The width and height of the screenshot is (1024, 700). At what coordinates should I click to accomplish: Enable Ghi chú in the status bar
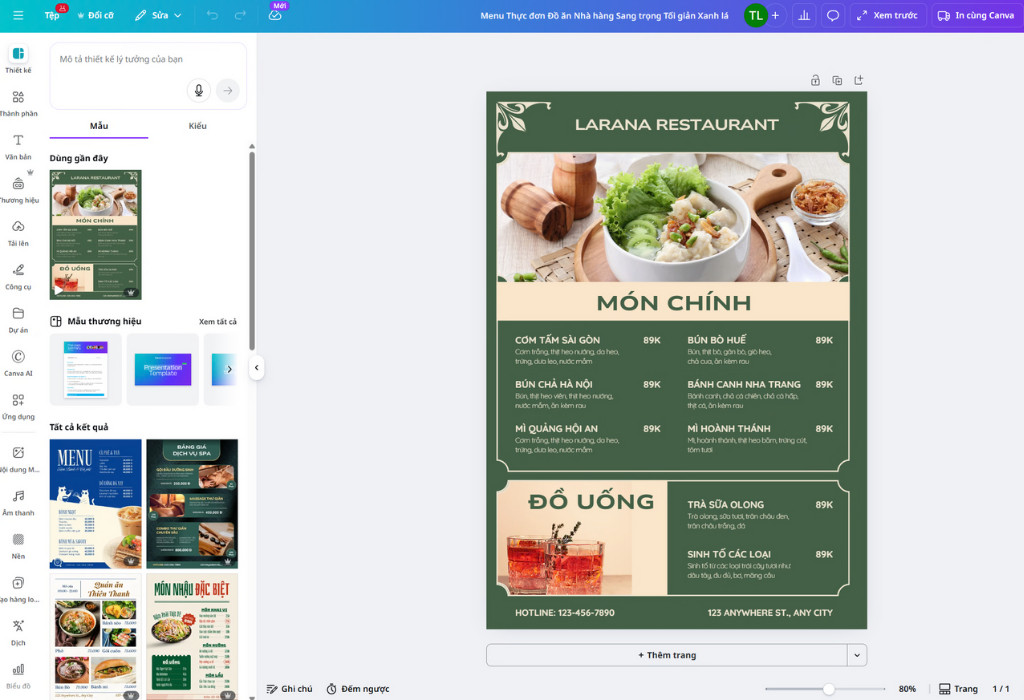coord(290,688)
